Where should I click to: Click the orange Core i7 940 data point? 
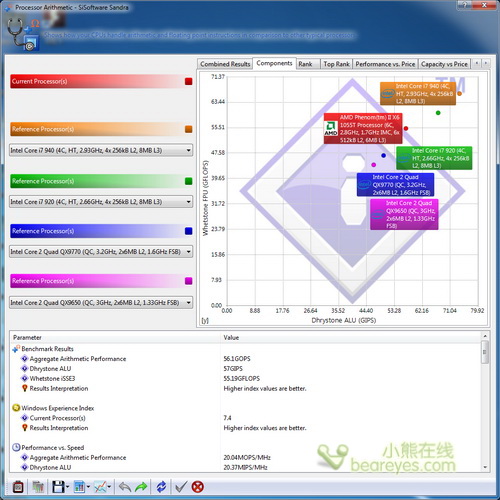(x=459, y=94)
